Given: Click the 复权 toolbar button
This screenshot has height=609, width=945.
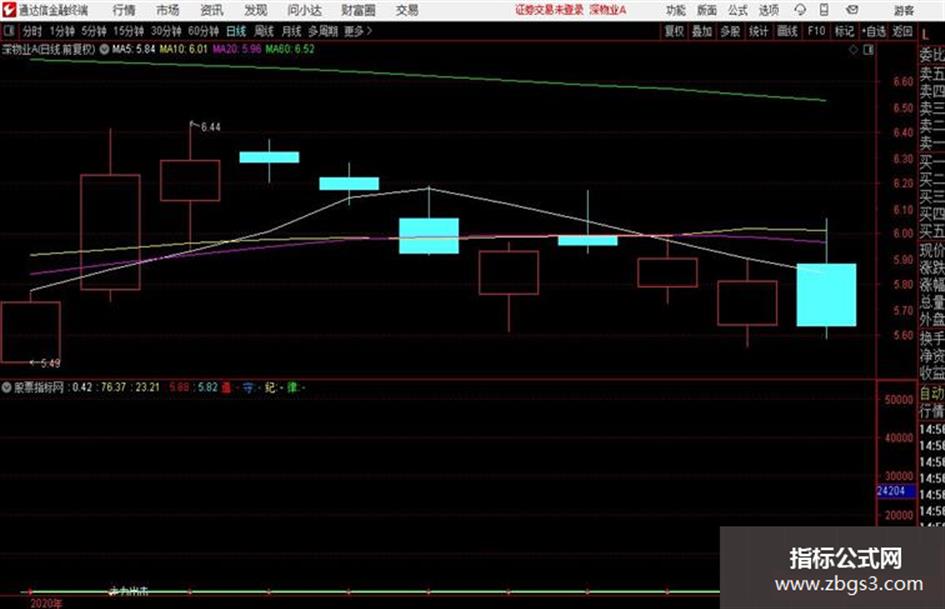Looking at the screenshot, I should (x=674, y=31).
